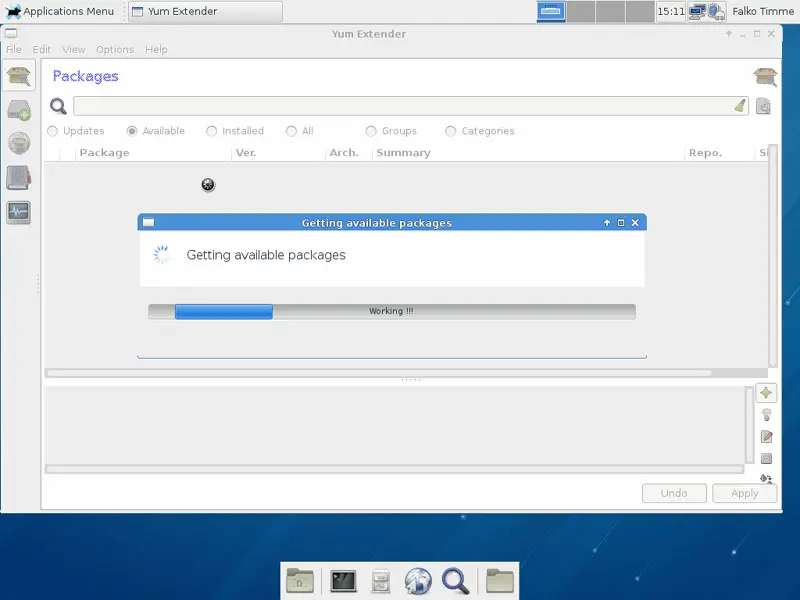The image size is (800, 600).
Task: Open the View menu
Action: (73, 49)
